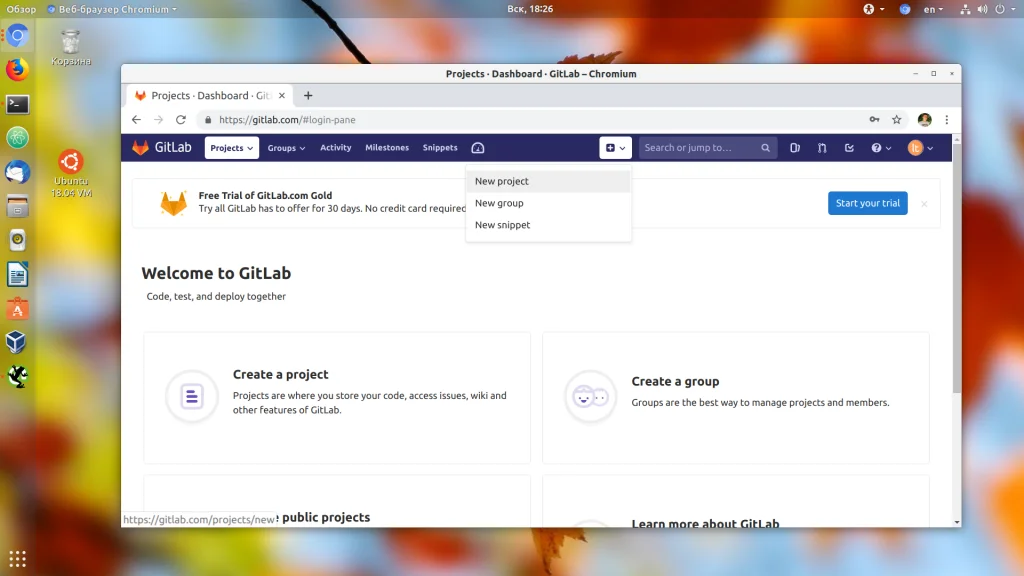
Task: Bookmark this page with star icon
Action: pyautogui.click(x=897, y=120)
